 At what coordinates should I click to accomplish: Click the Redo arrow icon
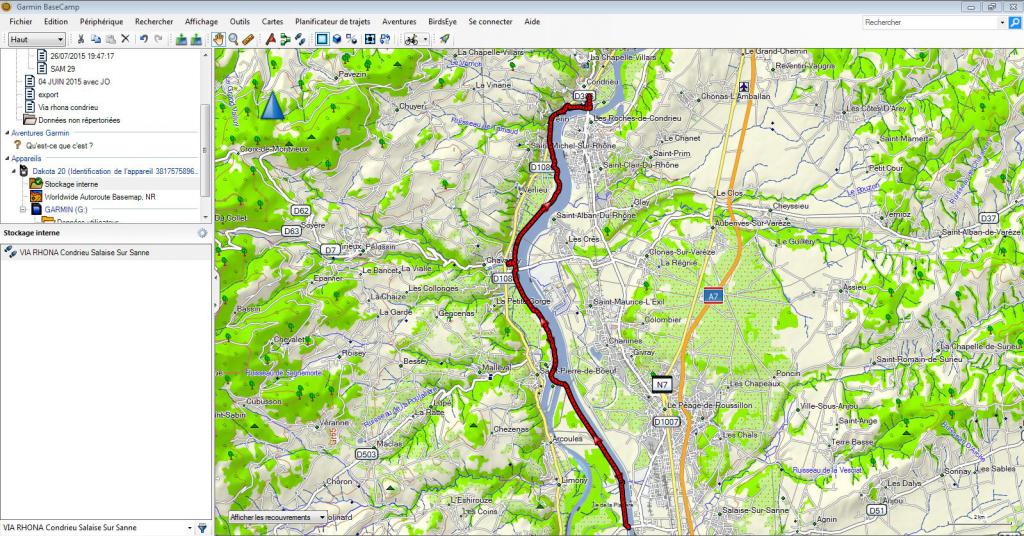[x=158, y=39]
